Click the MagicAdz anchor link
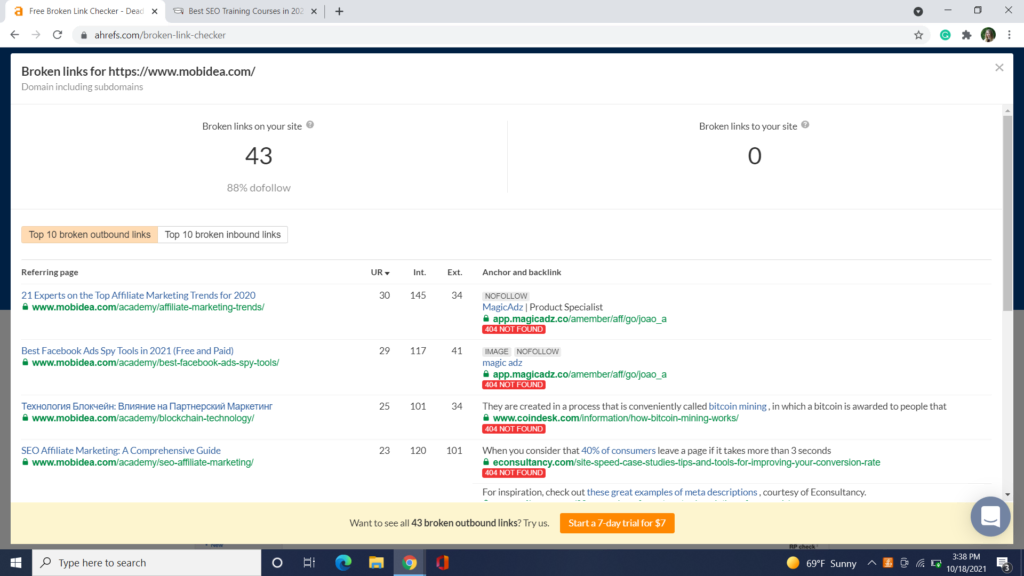This screenshot has width=1024, height=576. [x=502, y=307]
